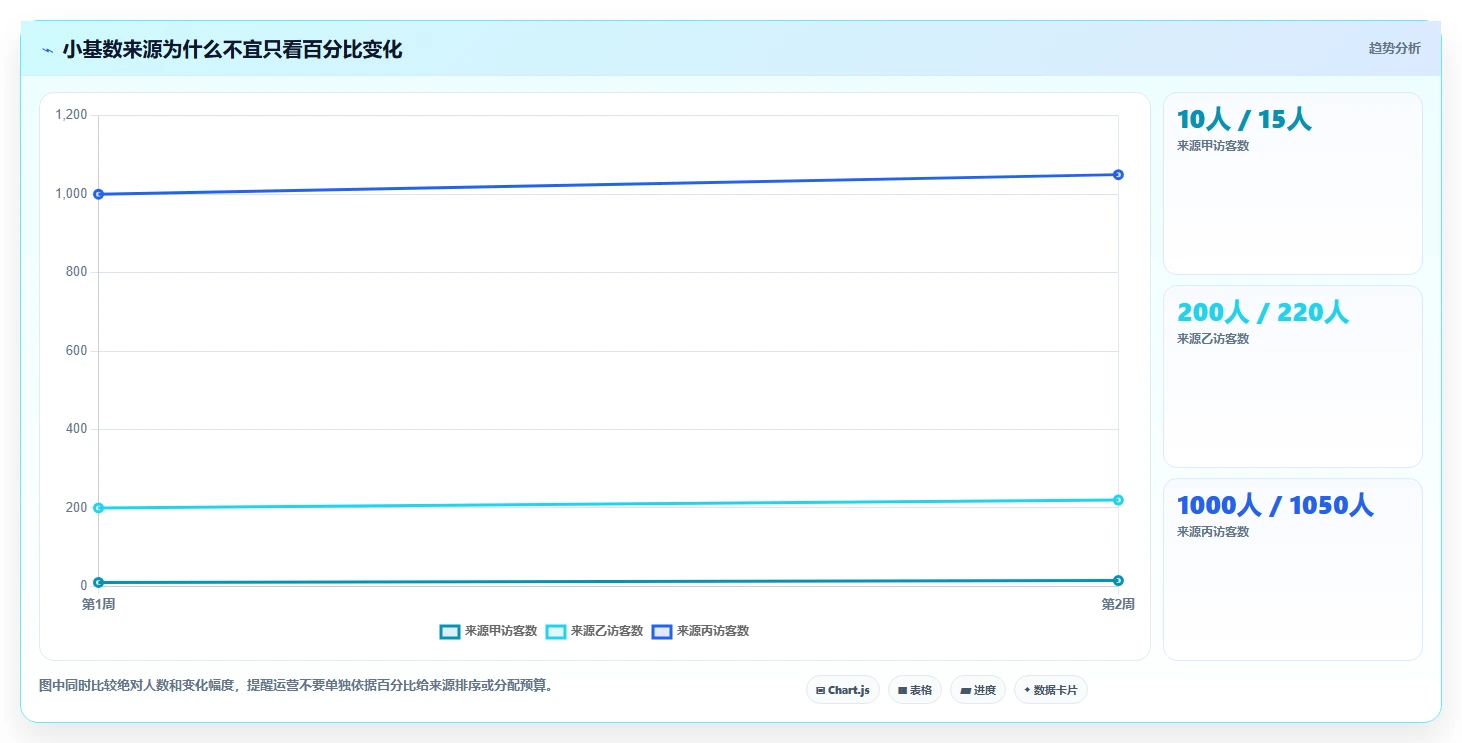Click the 第1周 axis label
Screen dimensions: 1462x743
tap(98, 605)
